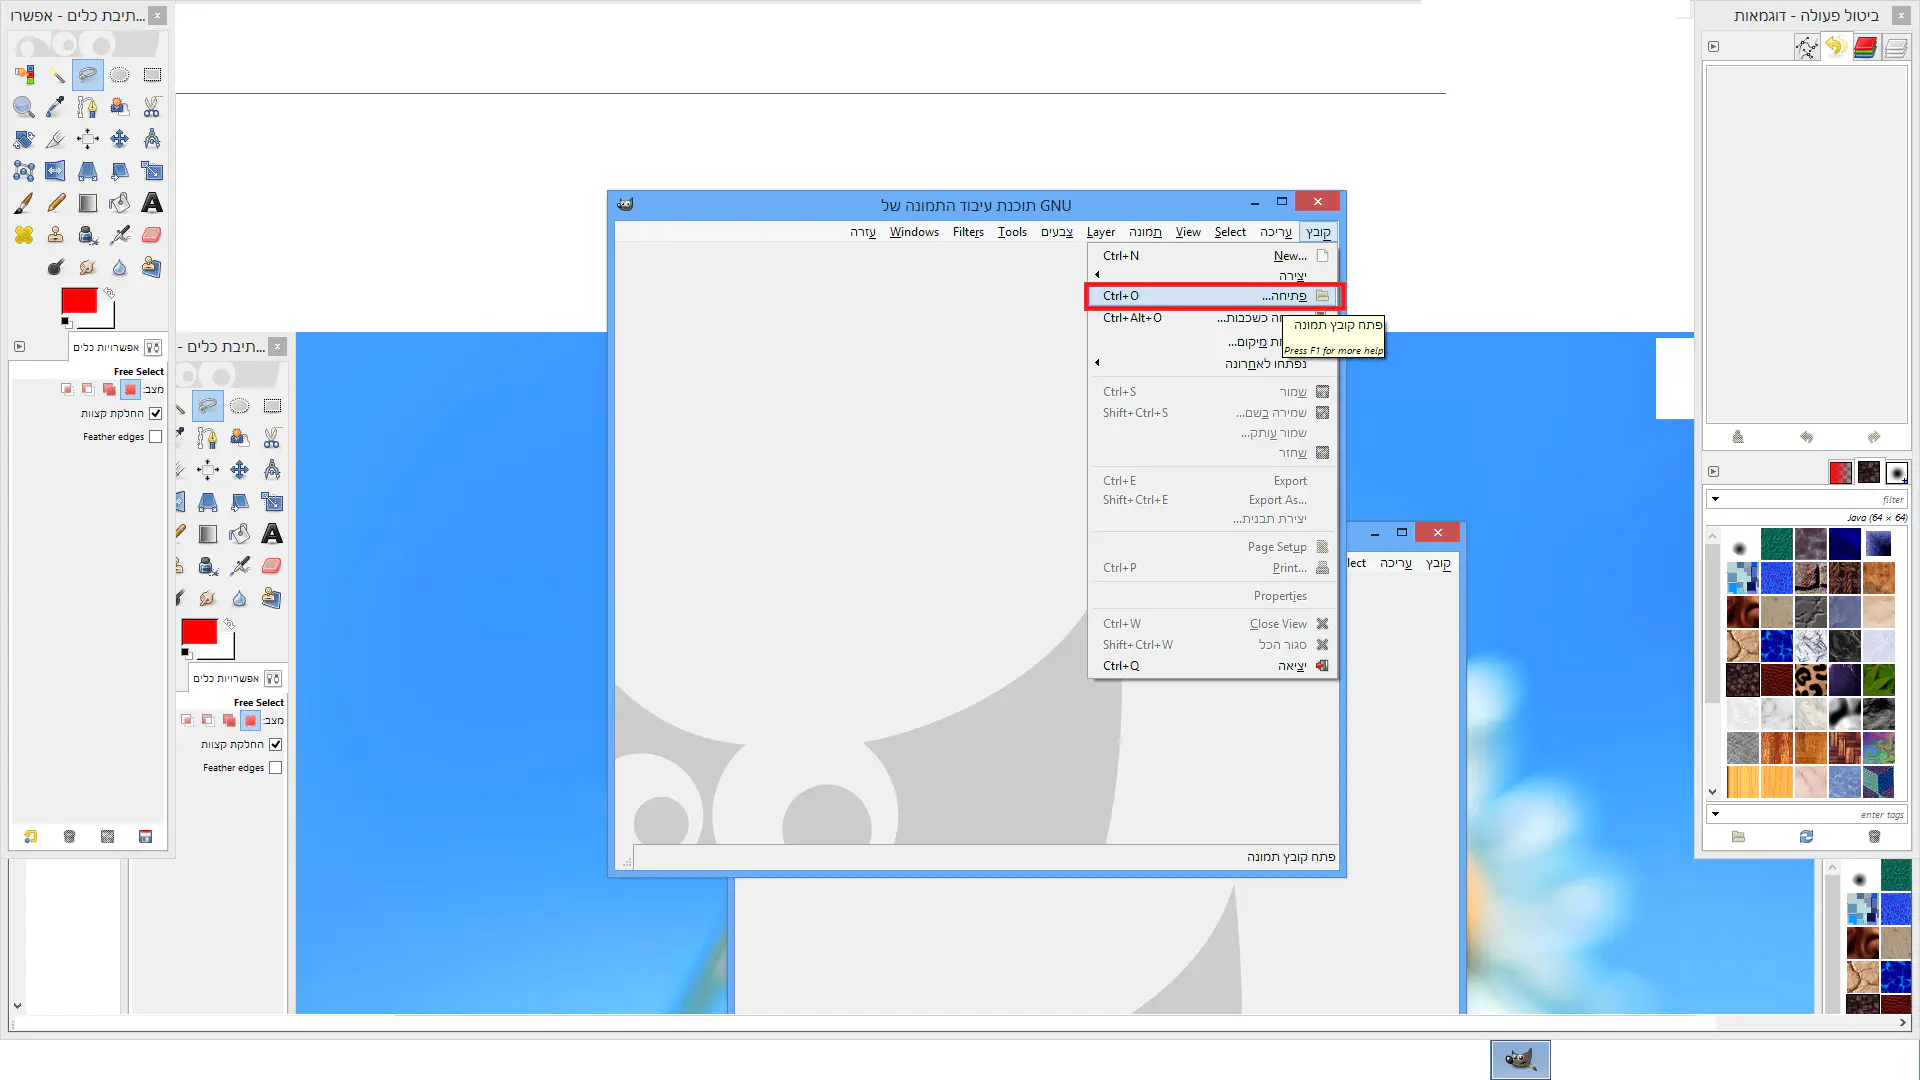Expand the pattern filter dropdown arrow
This screenshot has height=1080, width=1920.
[x=1715, y=499]
